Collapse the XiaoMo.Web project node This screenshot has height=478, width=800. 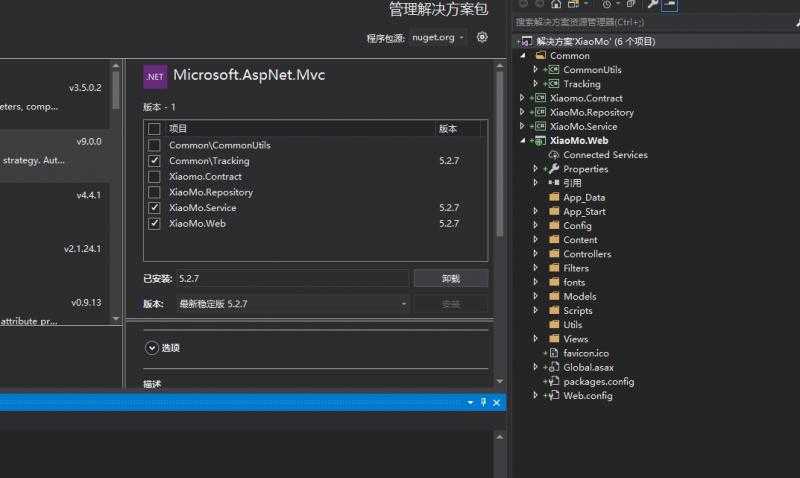coord(523,140)
